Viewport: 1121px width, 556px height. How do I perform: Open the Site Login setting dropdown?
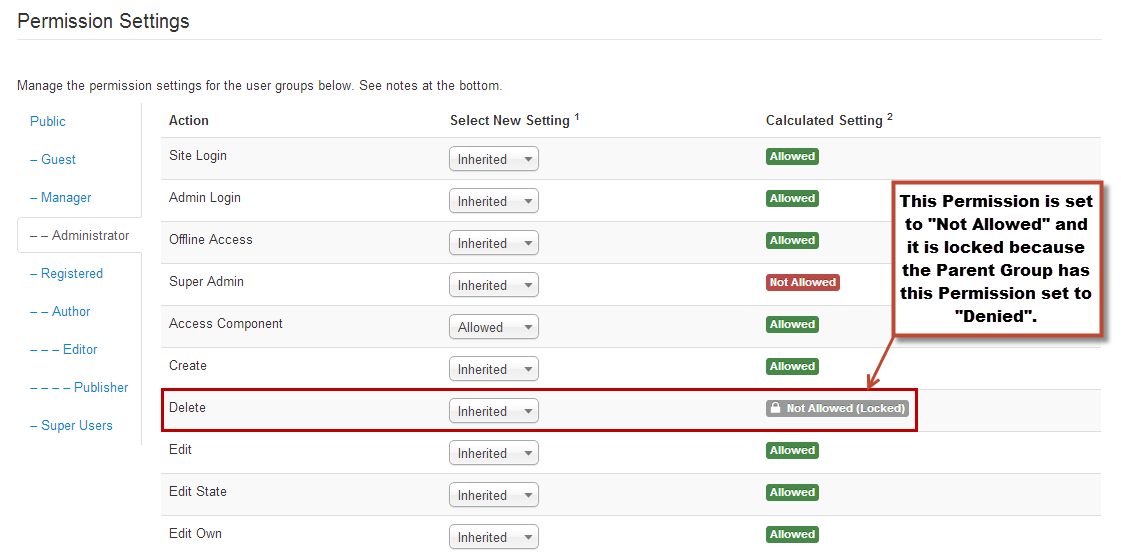click(493, 159)
